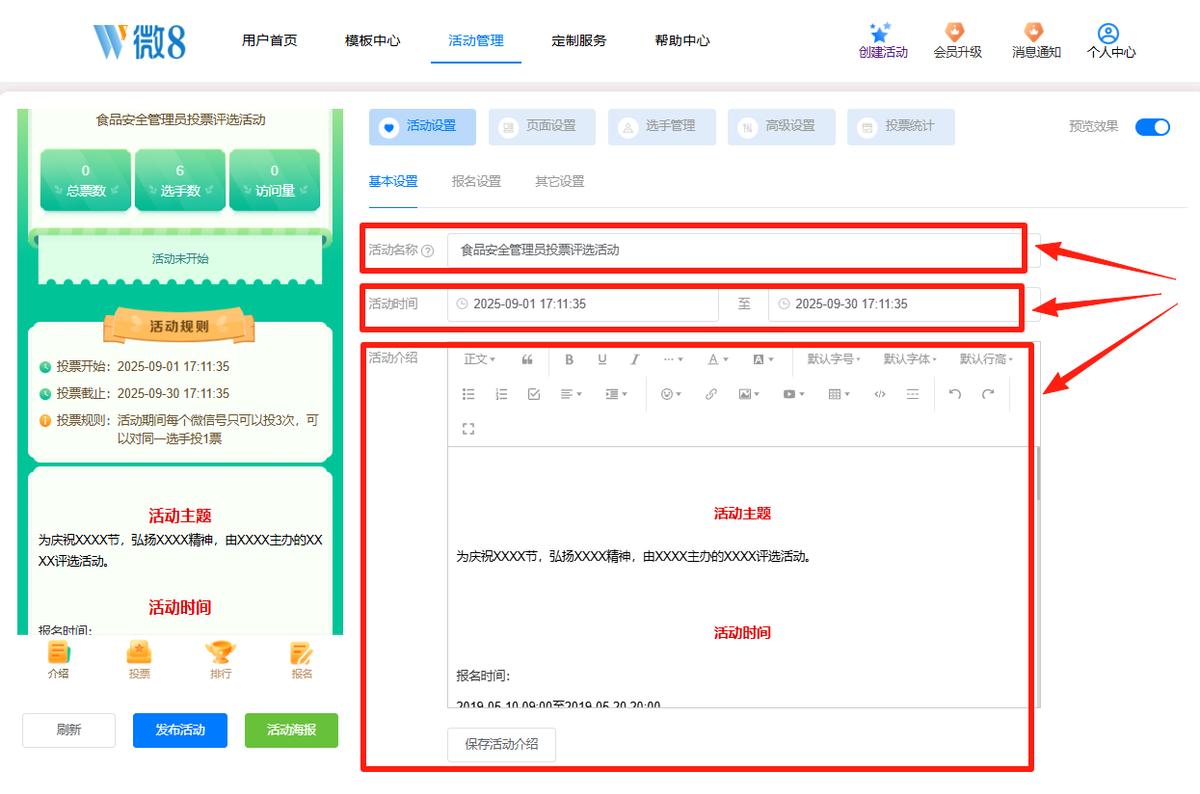Click the blue 发布活动 button

tap(180, 730)
